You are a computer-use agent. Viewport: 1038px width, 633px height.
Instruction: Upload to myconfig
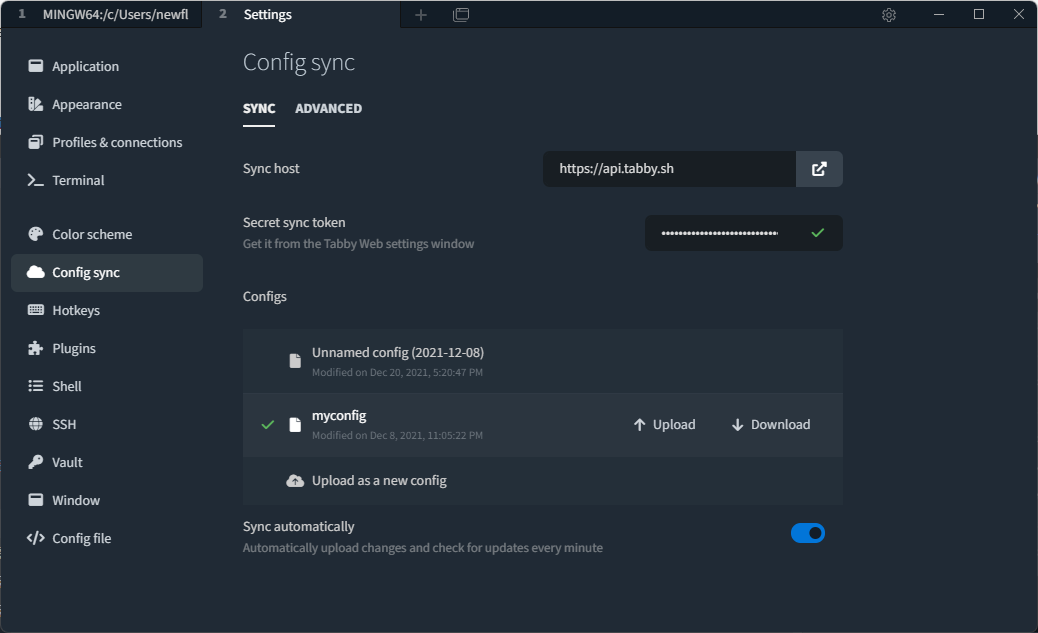tap(664, 425)
